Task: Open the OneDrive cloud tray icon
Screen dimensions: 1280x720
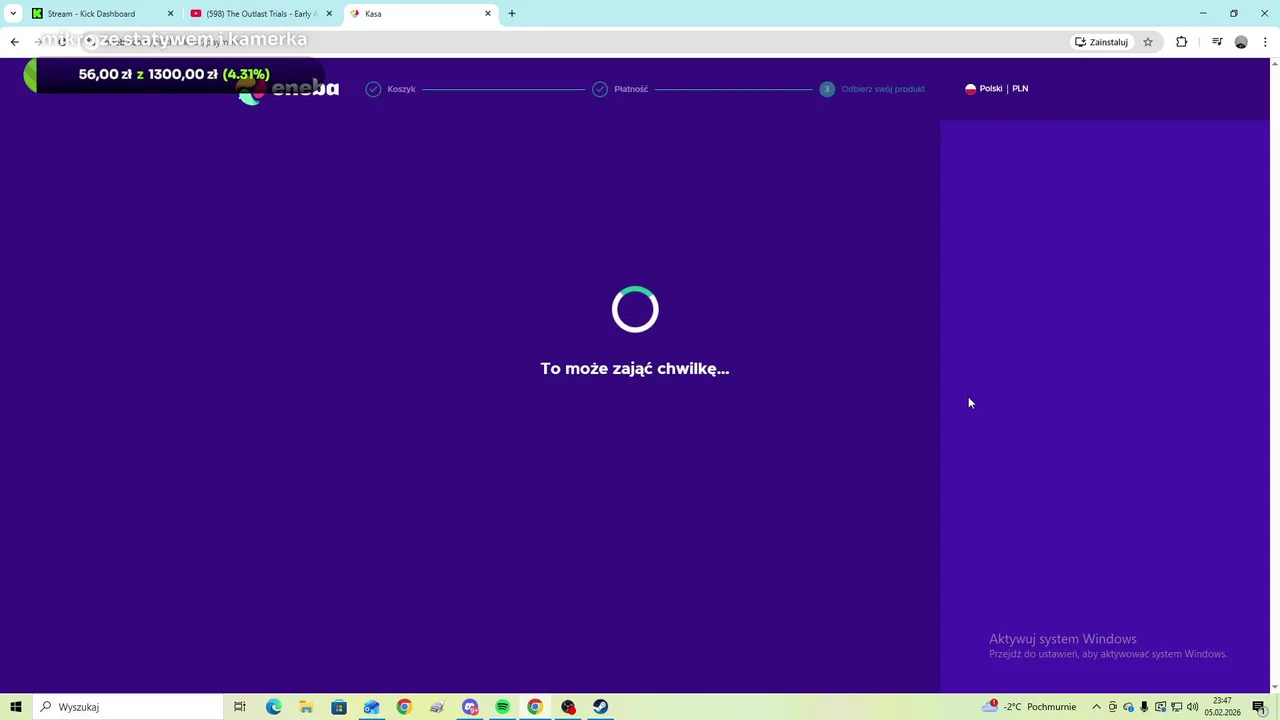Action: (x=1128, y=707)
